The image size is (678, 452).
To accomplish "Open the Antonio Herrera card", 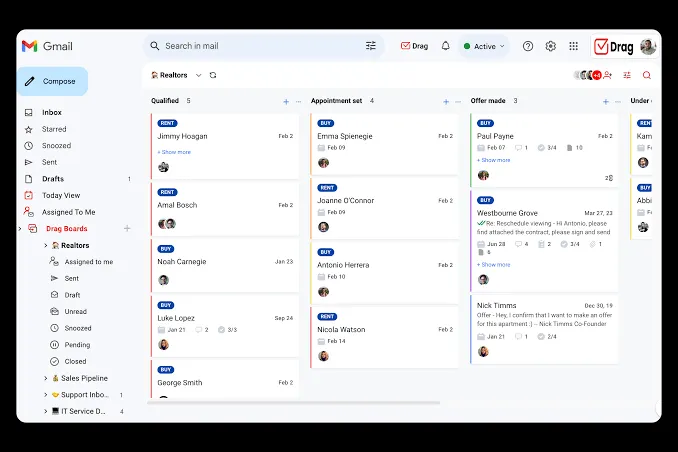I will [x=384, y=273].
